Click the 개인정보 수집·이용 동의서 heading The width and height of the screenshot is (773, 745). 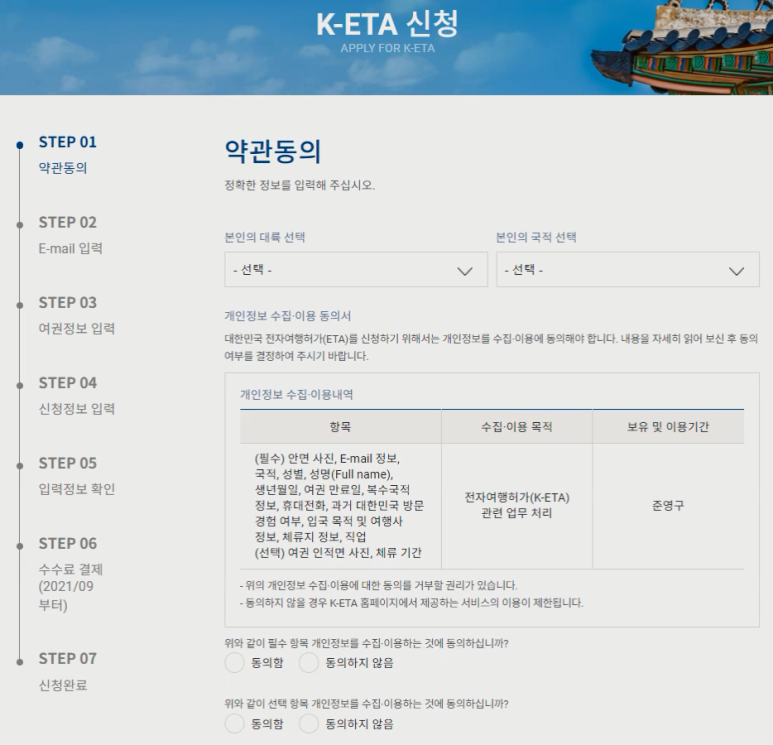tap(288, 316)
